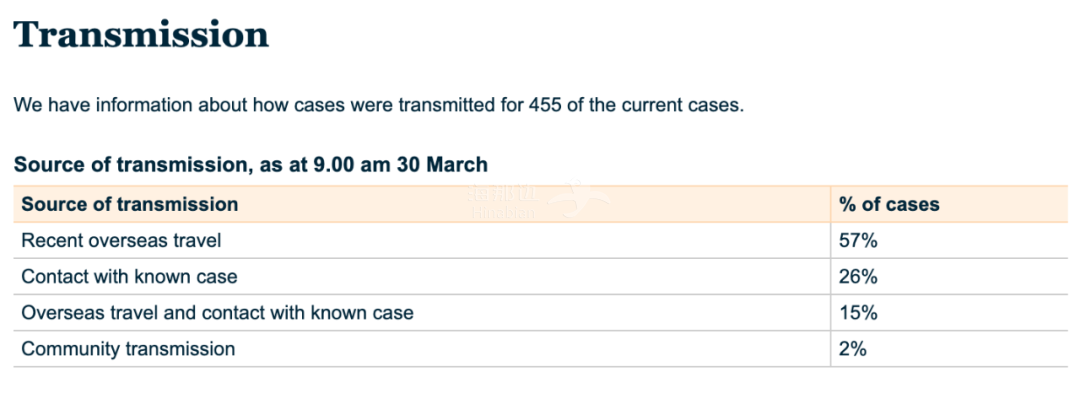The width and height of the screenshot is (1080, 399).
Task: Click the table caption dated 30 March
Action: click(251, 165)
